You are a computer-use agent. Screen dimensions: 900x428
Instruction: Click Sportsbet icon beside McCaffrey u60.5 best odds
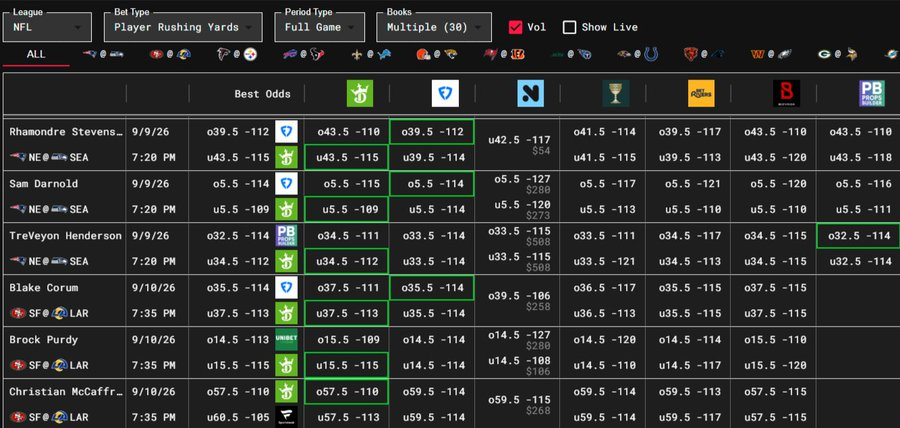[286, 417]
